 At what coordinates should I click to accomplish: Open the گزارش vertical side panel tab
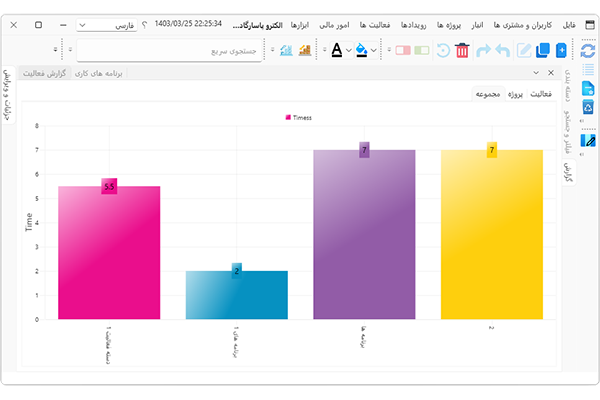pyautogui.click(x=568, y=172)
